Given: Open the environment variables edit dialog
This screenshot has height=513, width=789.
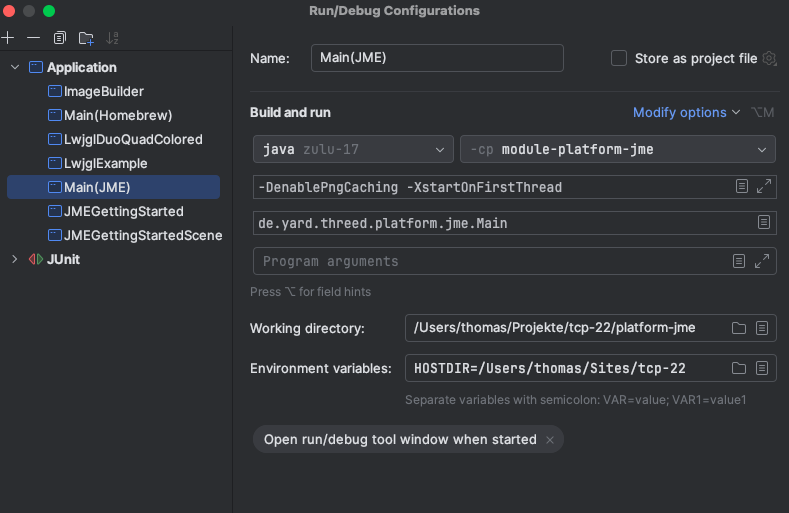Looking at the screenshot, I should [762, 368].
